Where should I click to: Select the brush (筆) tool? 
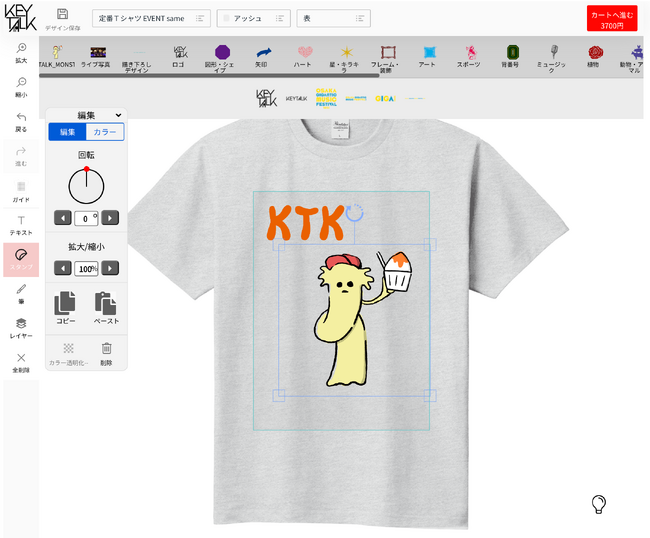pyautogui.click(x=21, y=294)
